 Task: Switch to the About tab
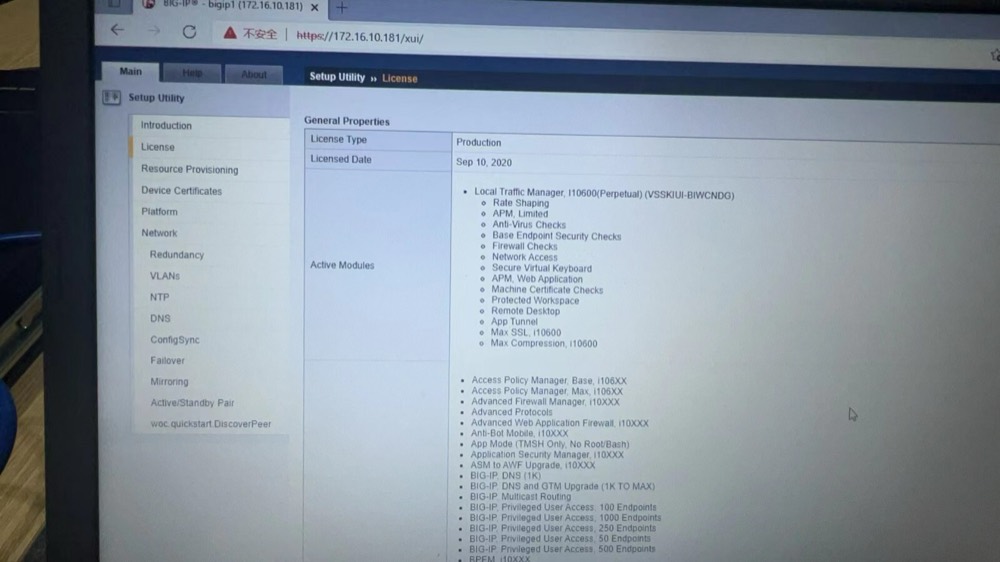(254, 74)
